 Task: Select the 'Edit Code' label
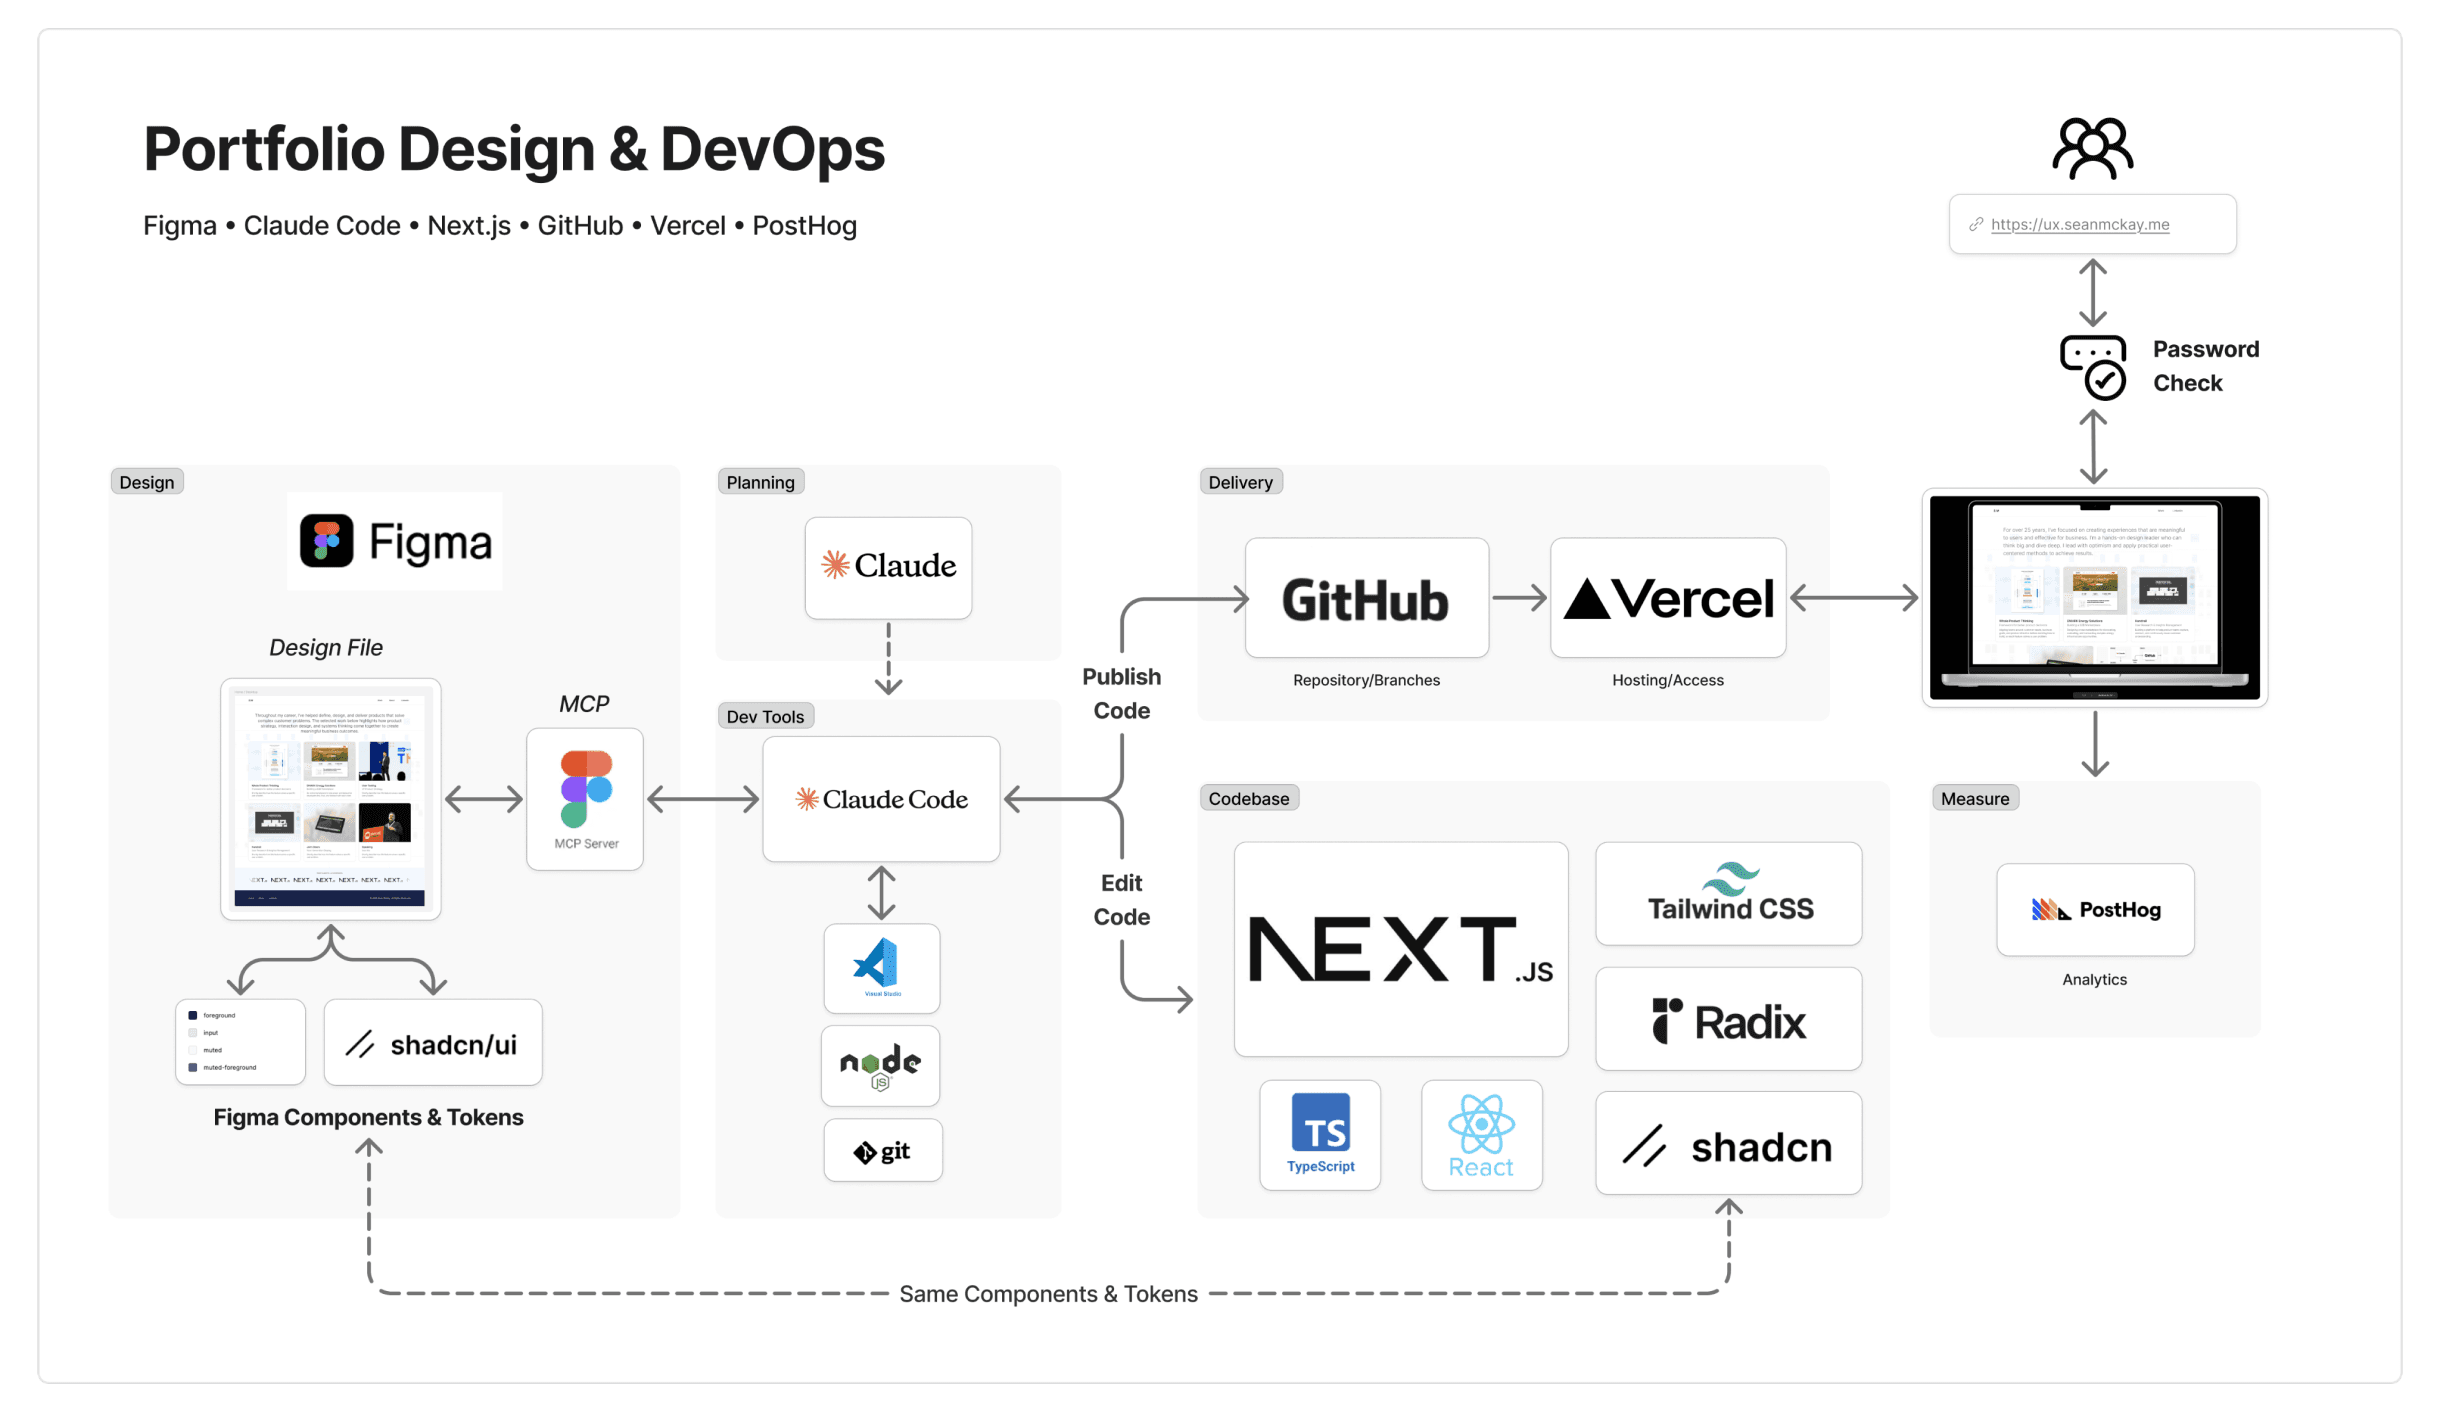point(1122,899)
